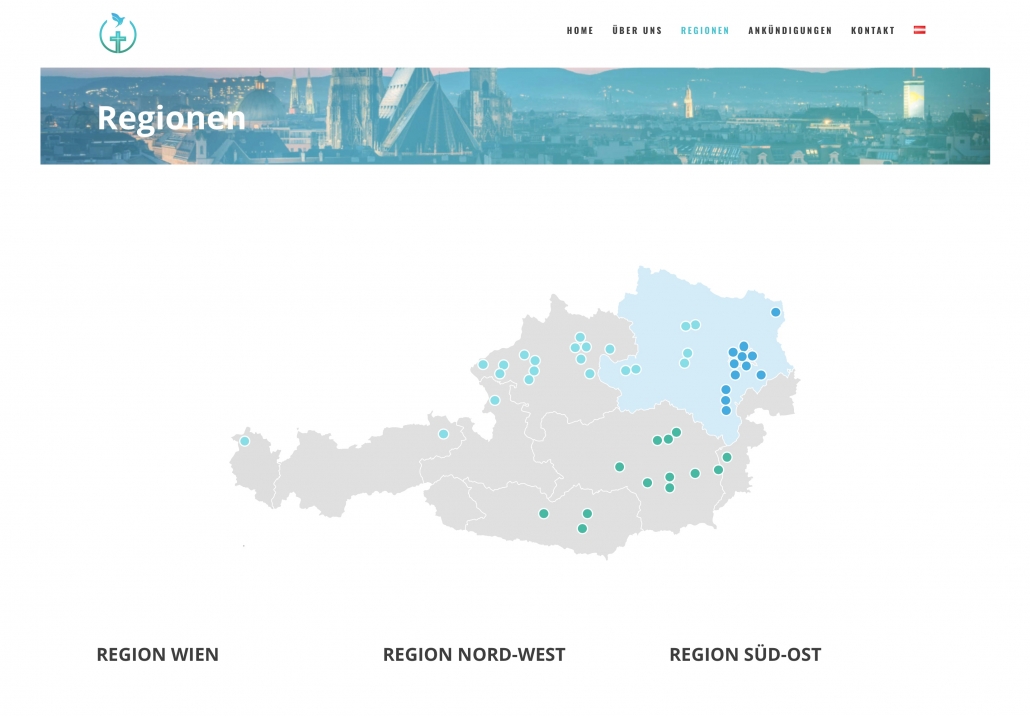This screenshot has width=1030, height=716.
Task: Open the REGION SÜD-OST heading
Action: pyautogui.click(x=745, y=654)
